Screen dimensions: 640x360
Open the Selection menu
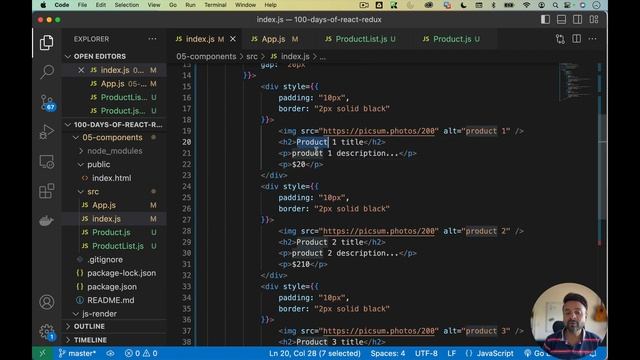tap(127, 5)
